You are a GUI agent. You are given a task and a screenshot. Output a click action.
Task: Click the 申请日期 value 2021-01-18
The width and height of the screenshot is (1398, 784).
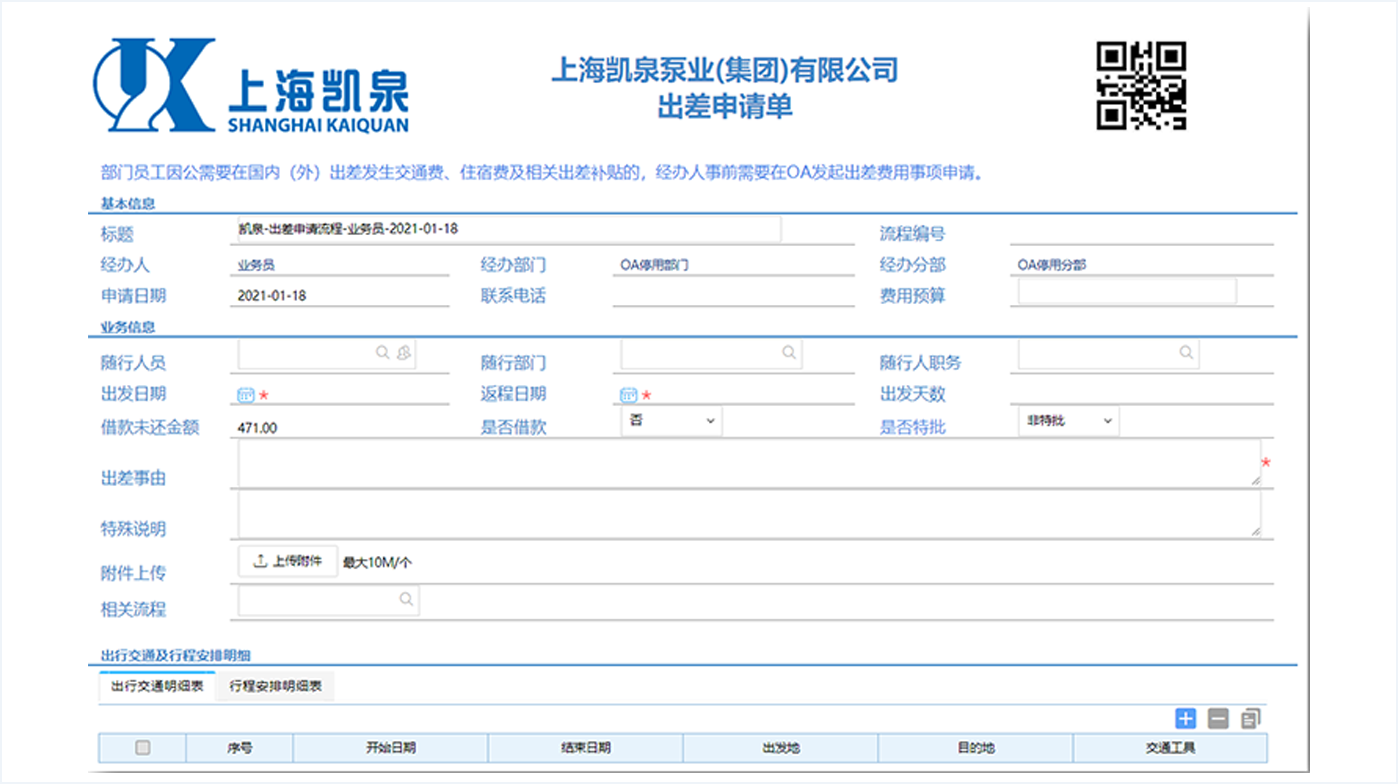pyautogui.click(x=272, y=296)
